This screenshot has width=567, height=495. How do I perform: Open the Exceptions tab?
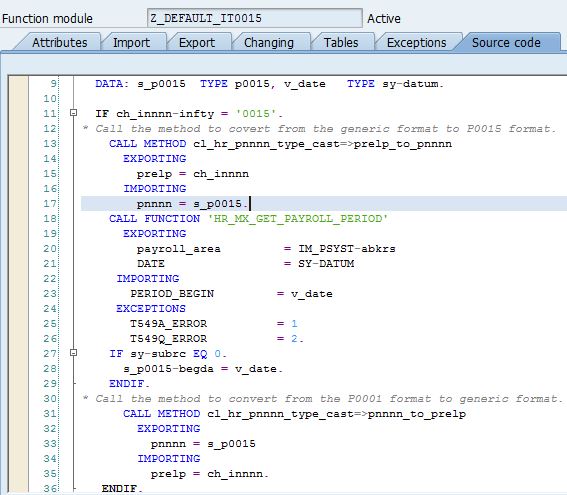(x=416, y=43)
